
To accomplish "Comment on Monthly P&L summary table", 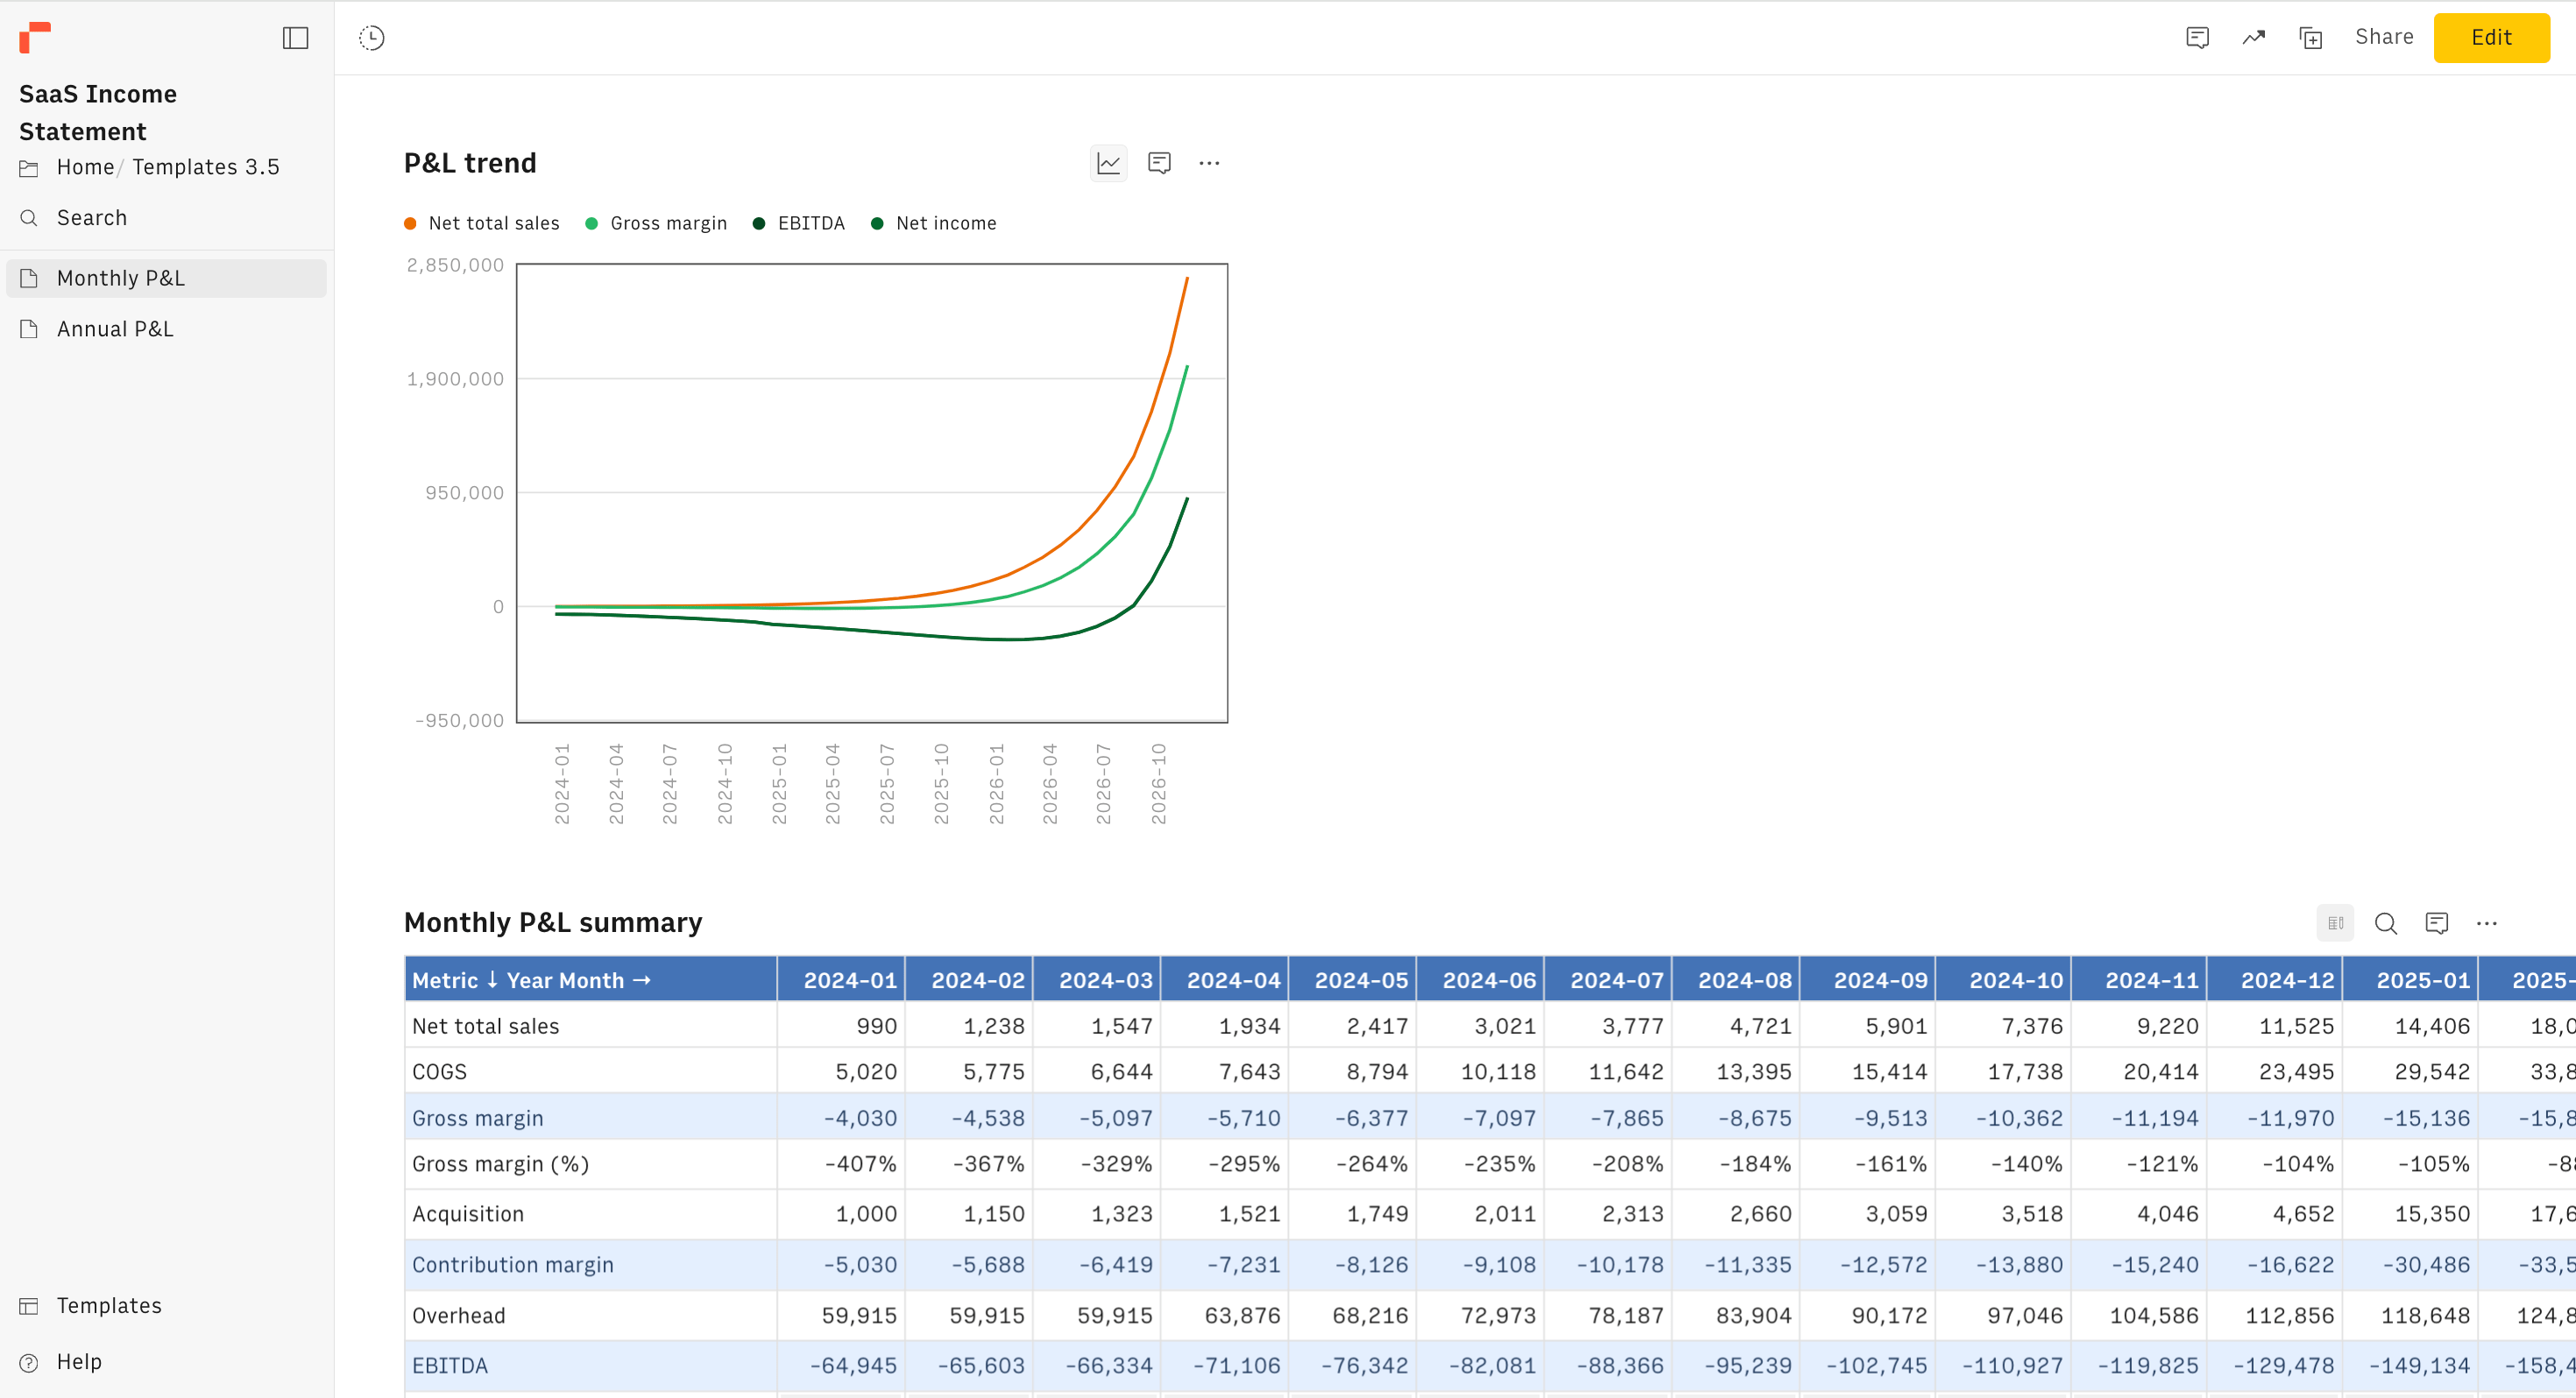I will (x=2437, y=923).
